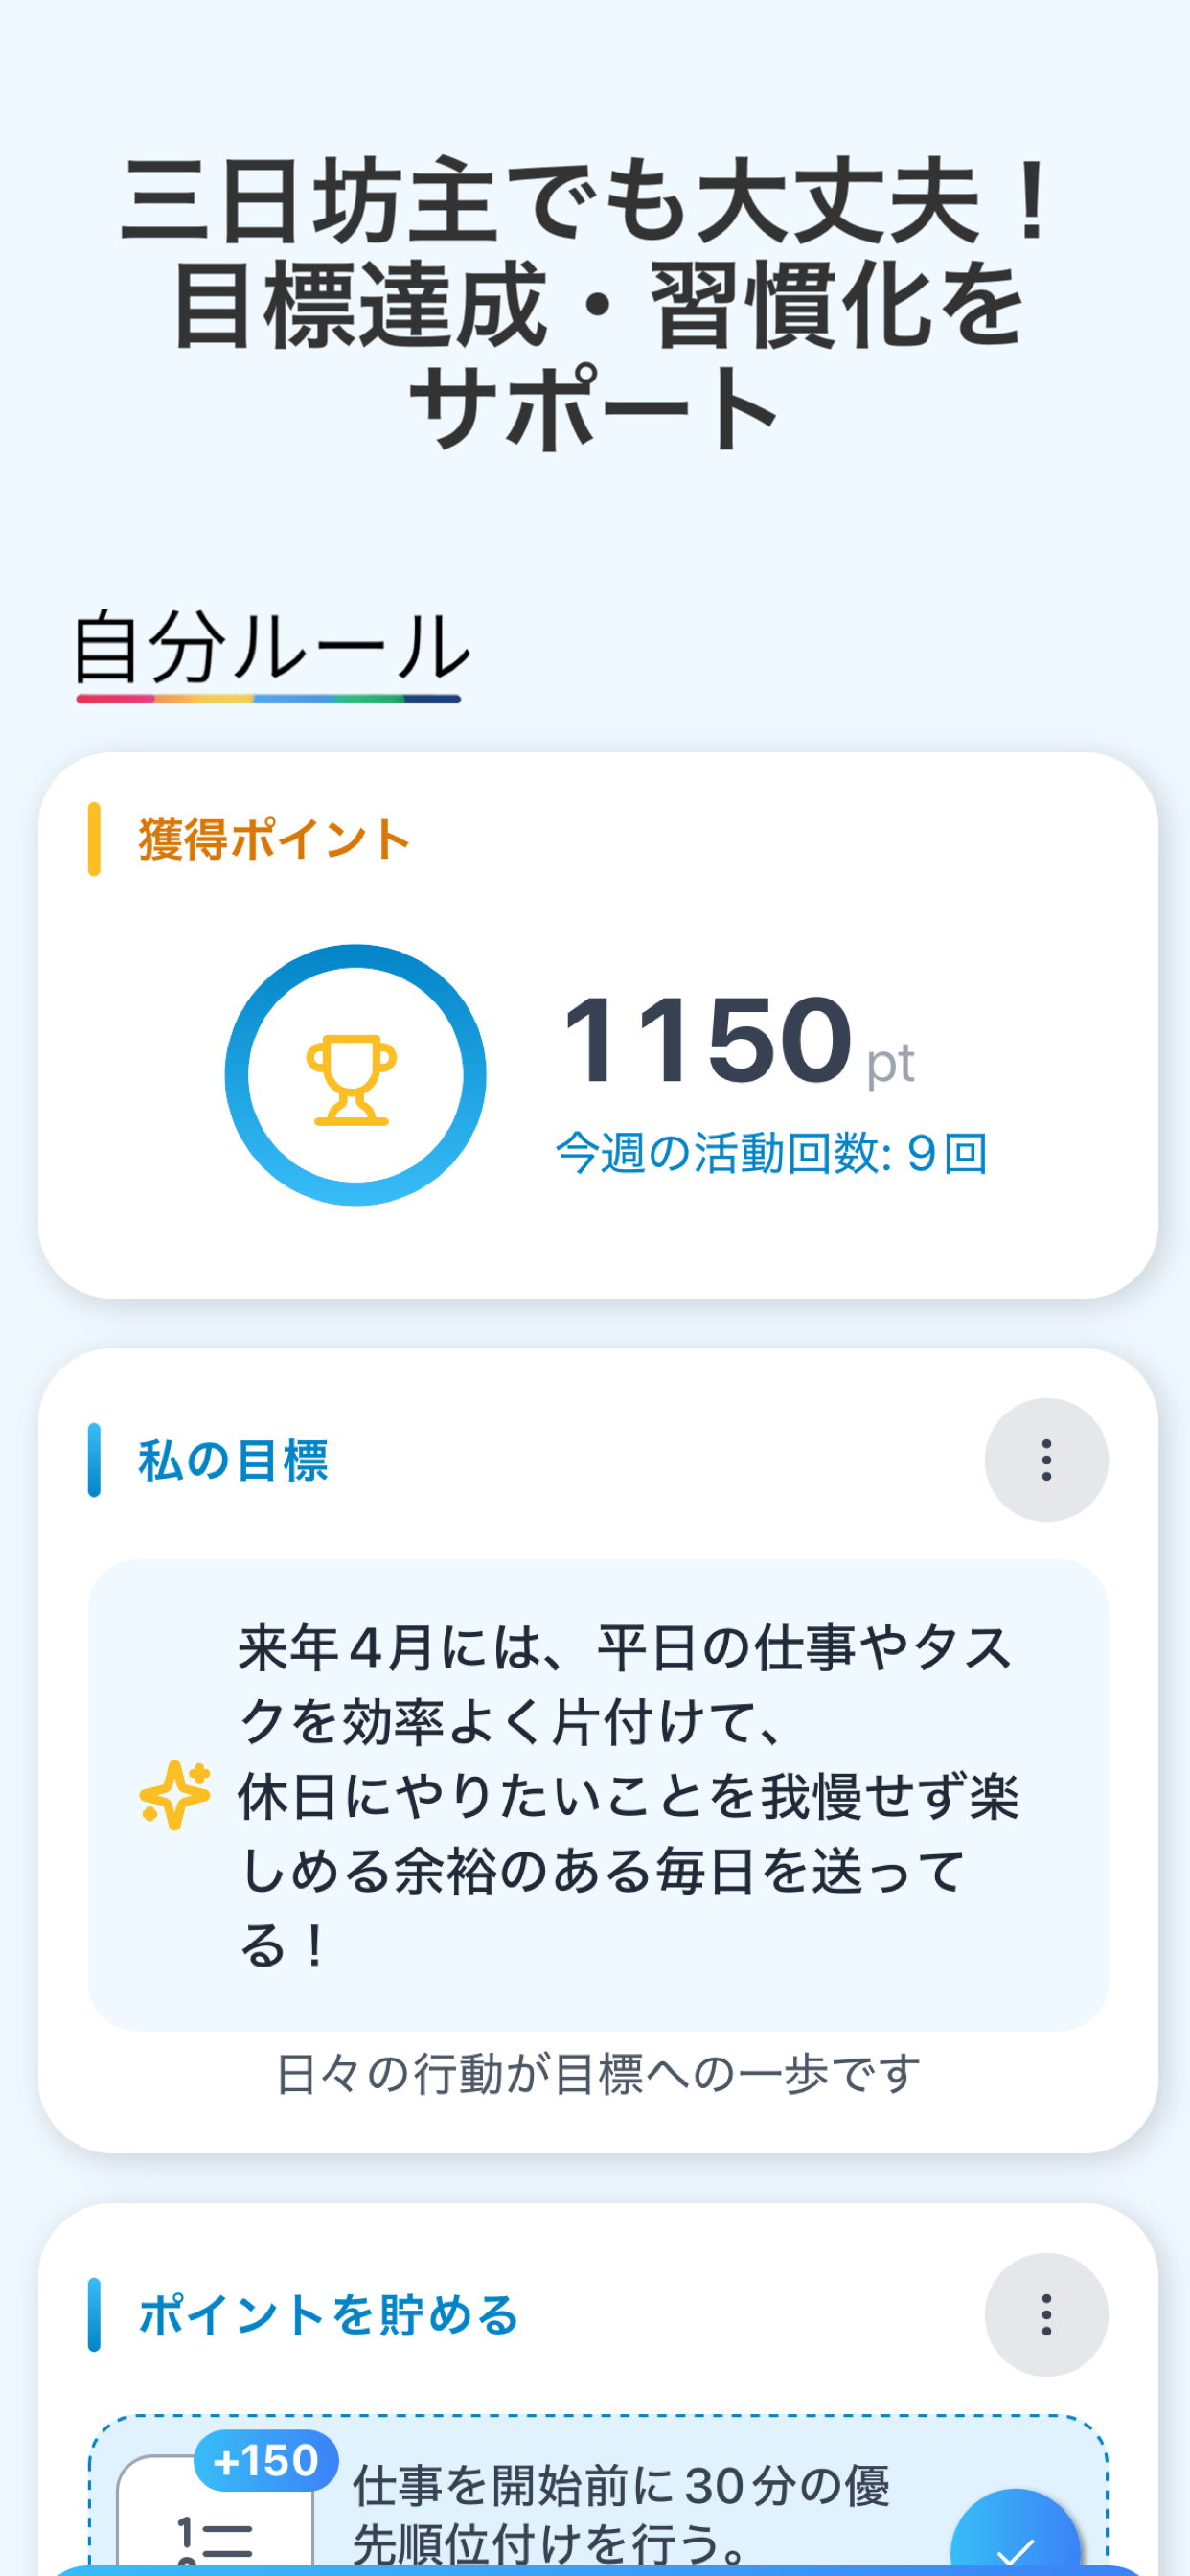Click the yellow sparkle icon beside the goal
Viewport: 1190px width, 2576px height.
[x=175, y=1794]
